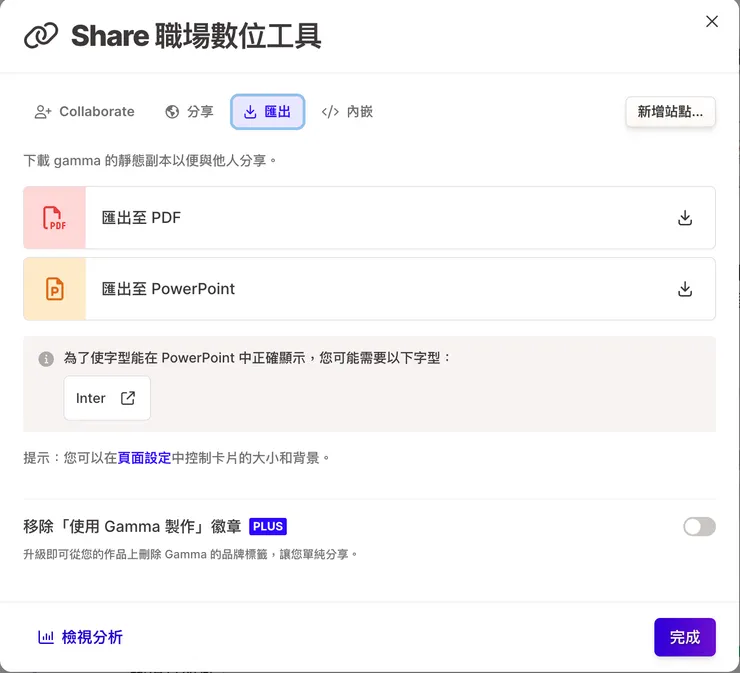740x673 pixels.
Task: Toggle 移除「使用 Gamma 製作」徽章 switch
Action: tap(699, 527)
